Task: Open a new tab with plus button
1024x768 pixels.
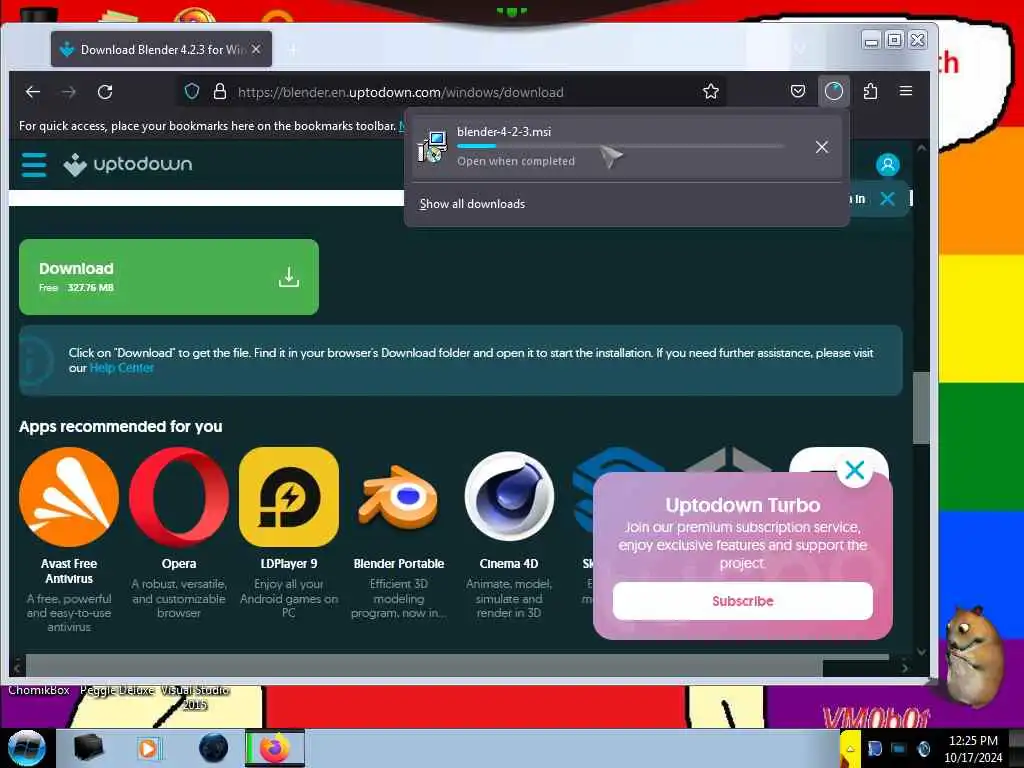Action: pyautogui.click(x=292, y=50)
